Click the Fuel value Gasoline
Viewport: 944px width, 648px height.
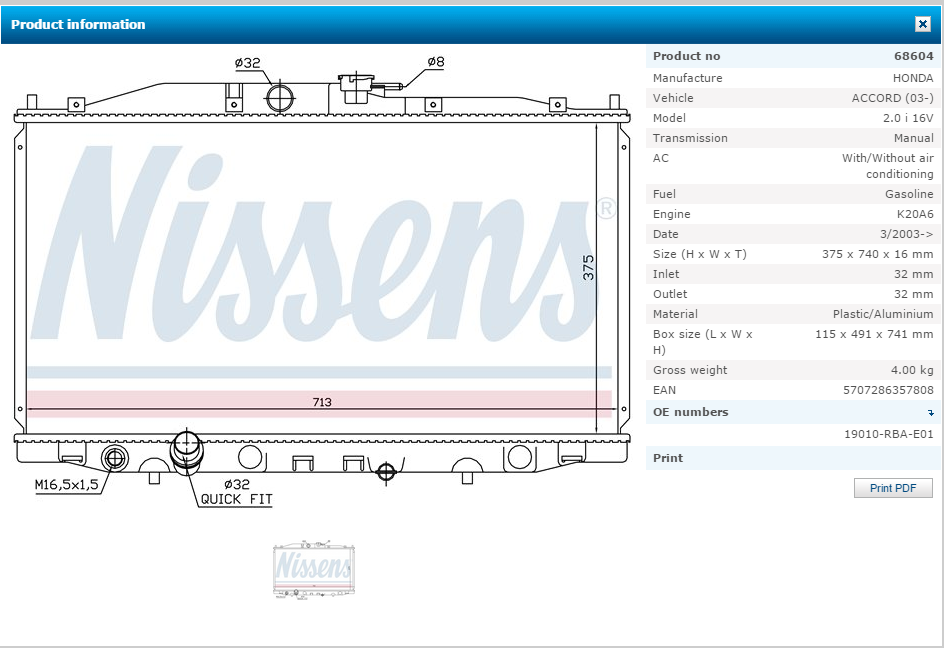[909, 194]
